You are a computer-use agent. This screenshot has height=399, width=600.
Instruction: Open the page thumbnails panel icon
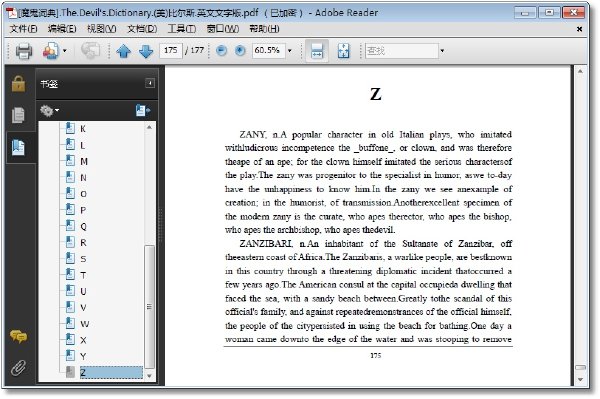[x=18, y=115]
